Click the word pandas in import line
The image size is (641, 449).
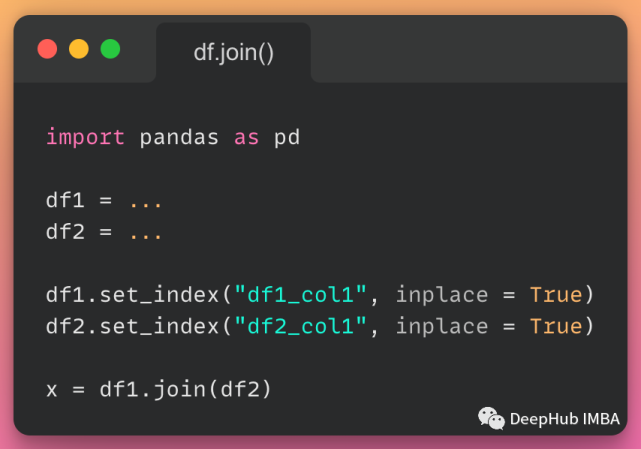[179, 138]
